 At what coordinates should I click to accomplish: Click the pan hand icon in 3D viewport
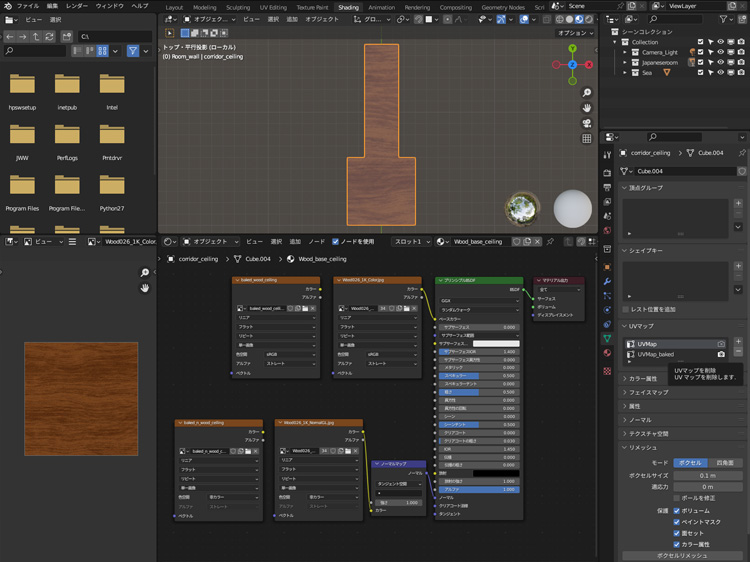(587, 108)
